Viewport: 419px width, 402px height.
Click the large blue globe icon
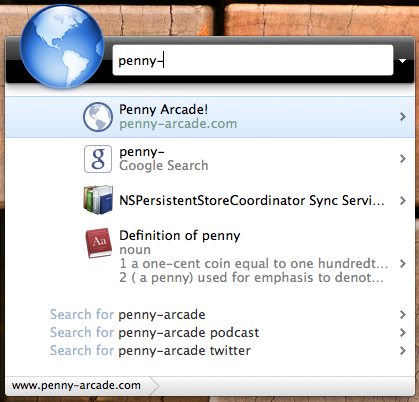62,46
